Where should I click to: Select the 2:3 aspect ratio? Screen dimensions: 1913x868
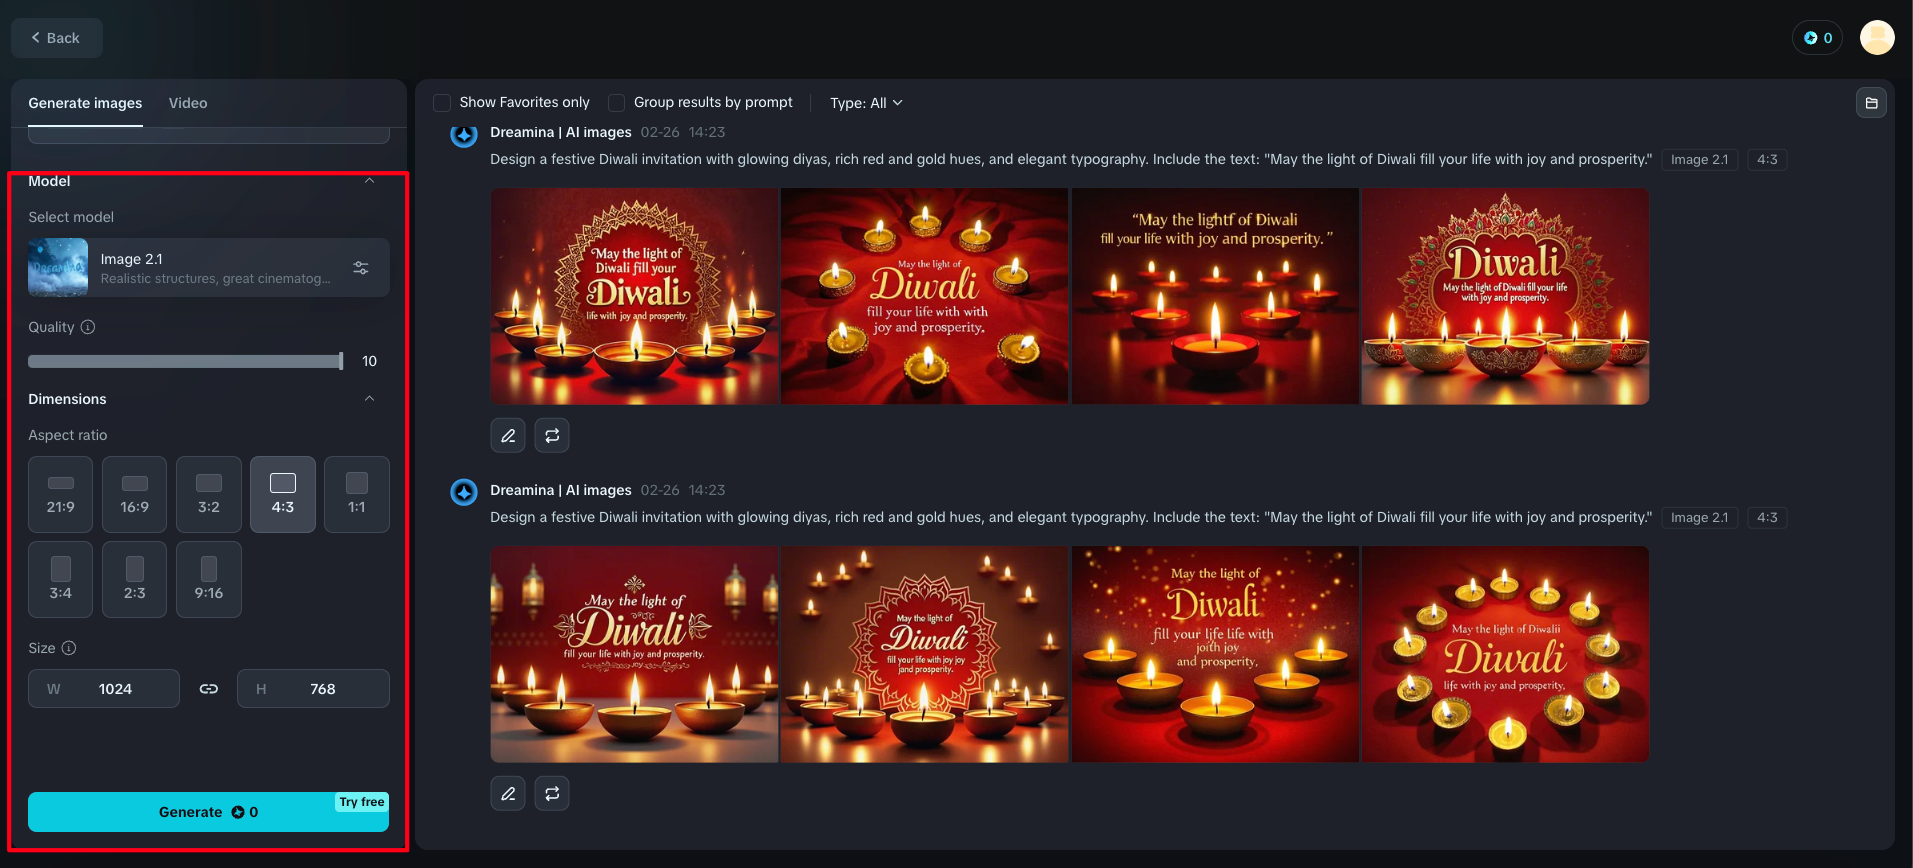coord(135,579)
